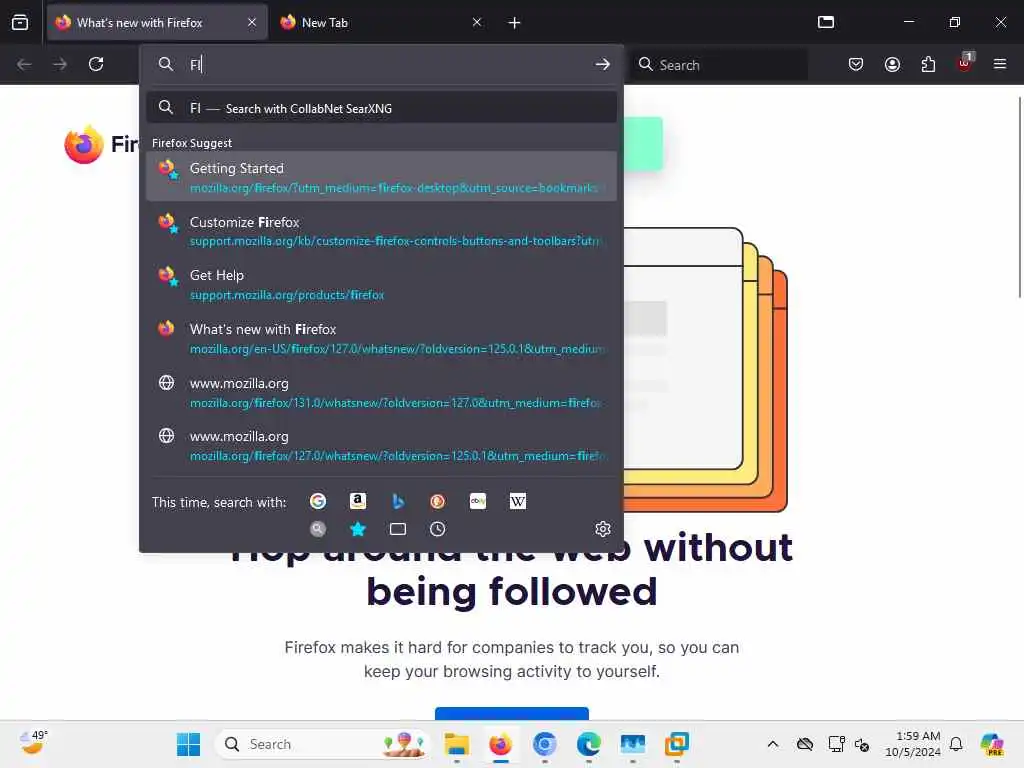This screenshot has width=1024, height=768.
Task: Open Microsoft Edge from the taskbar
Action: 588,744
